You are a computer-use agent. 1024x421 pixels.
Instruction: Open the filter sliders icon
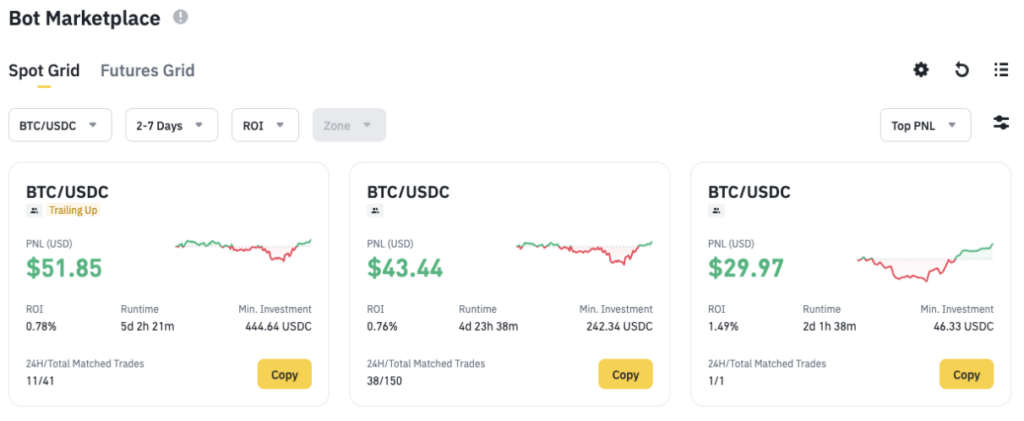pyautogui.click(x=1001, y=123)
